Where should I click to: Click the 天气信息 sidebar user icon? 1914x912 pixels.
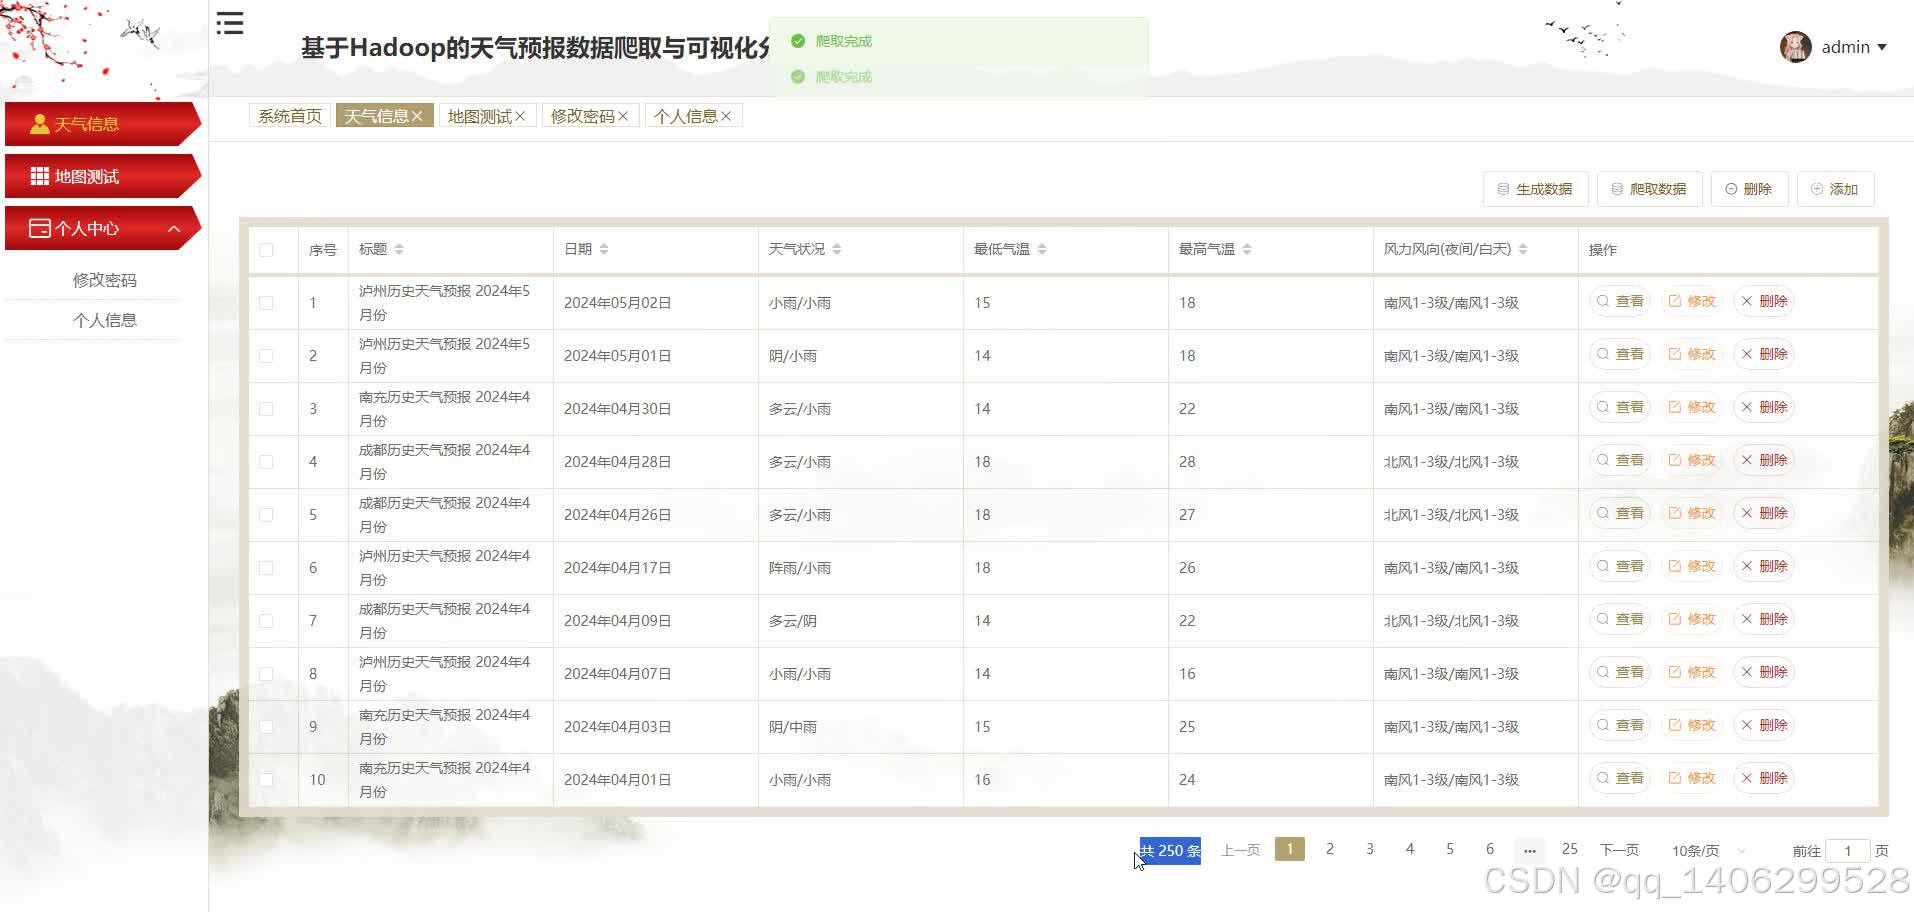40,124
